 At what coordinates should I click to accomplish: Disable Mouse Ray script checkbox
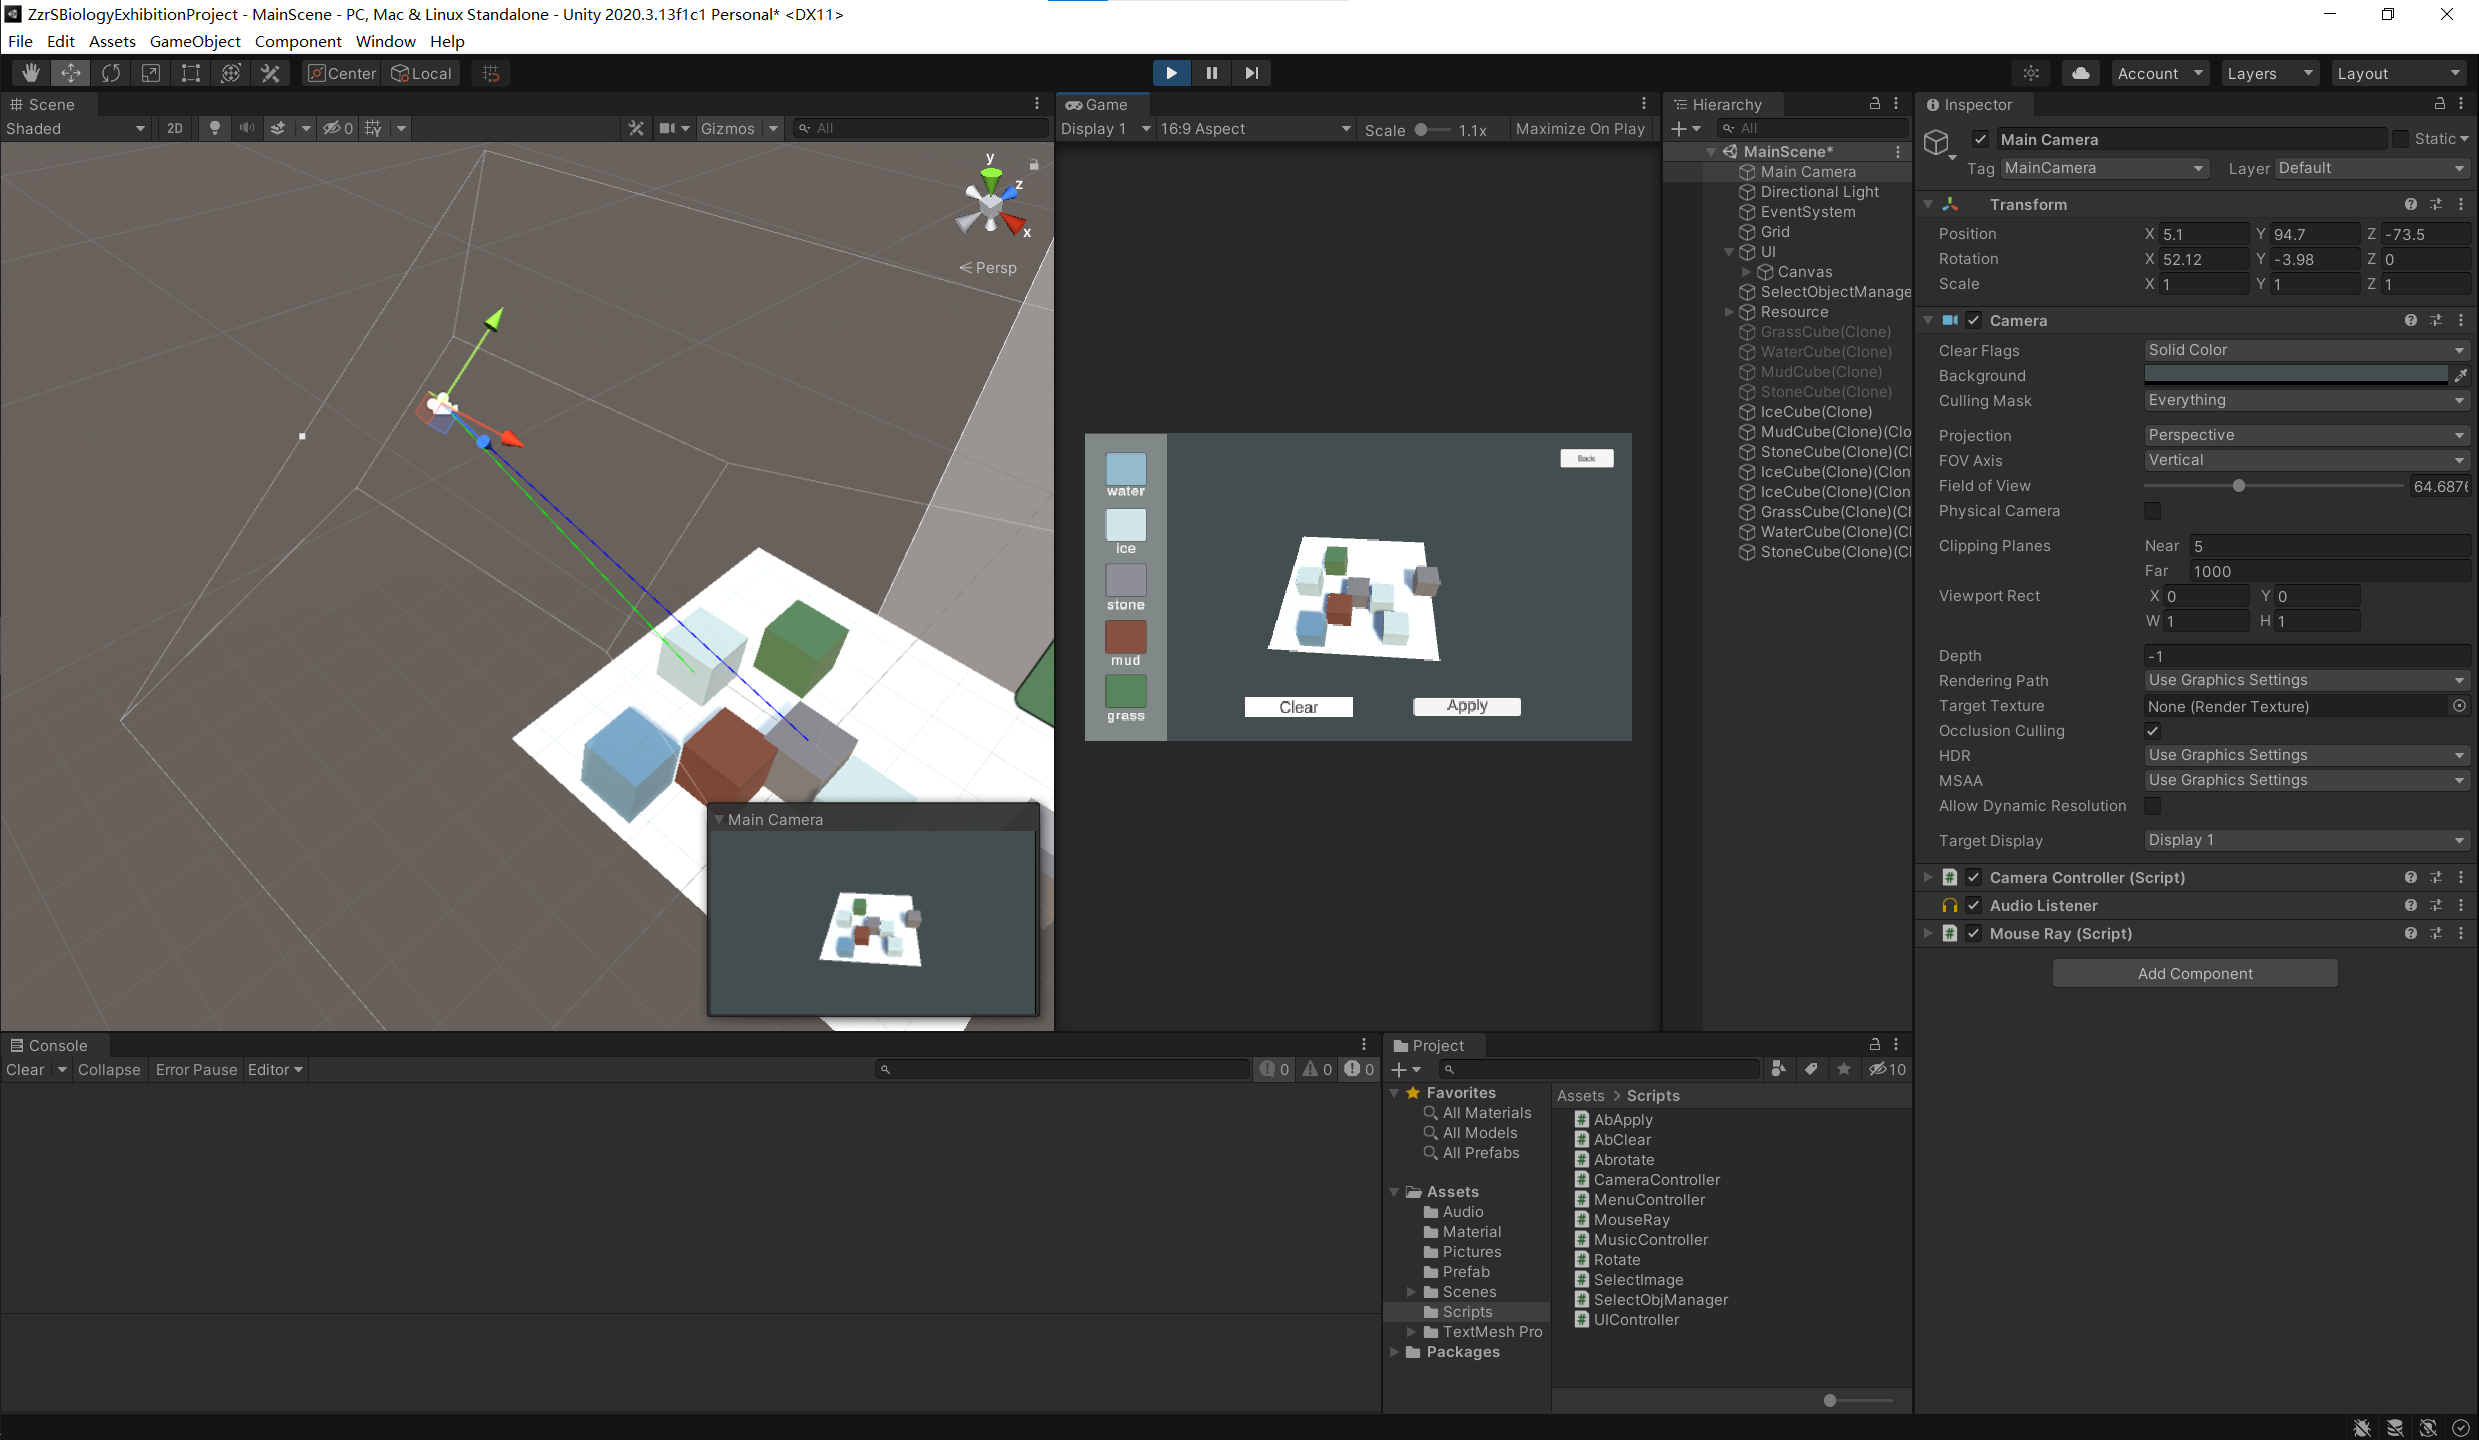[x=1974, y=933]
